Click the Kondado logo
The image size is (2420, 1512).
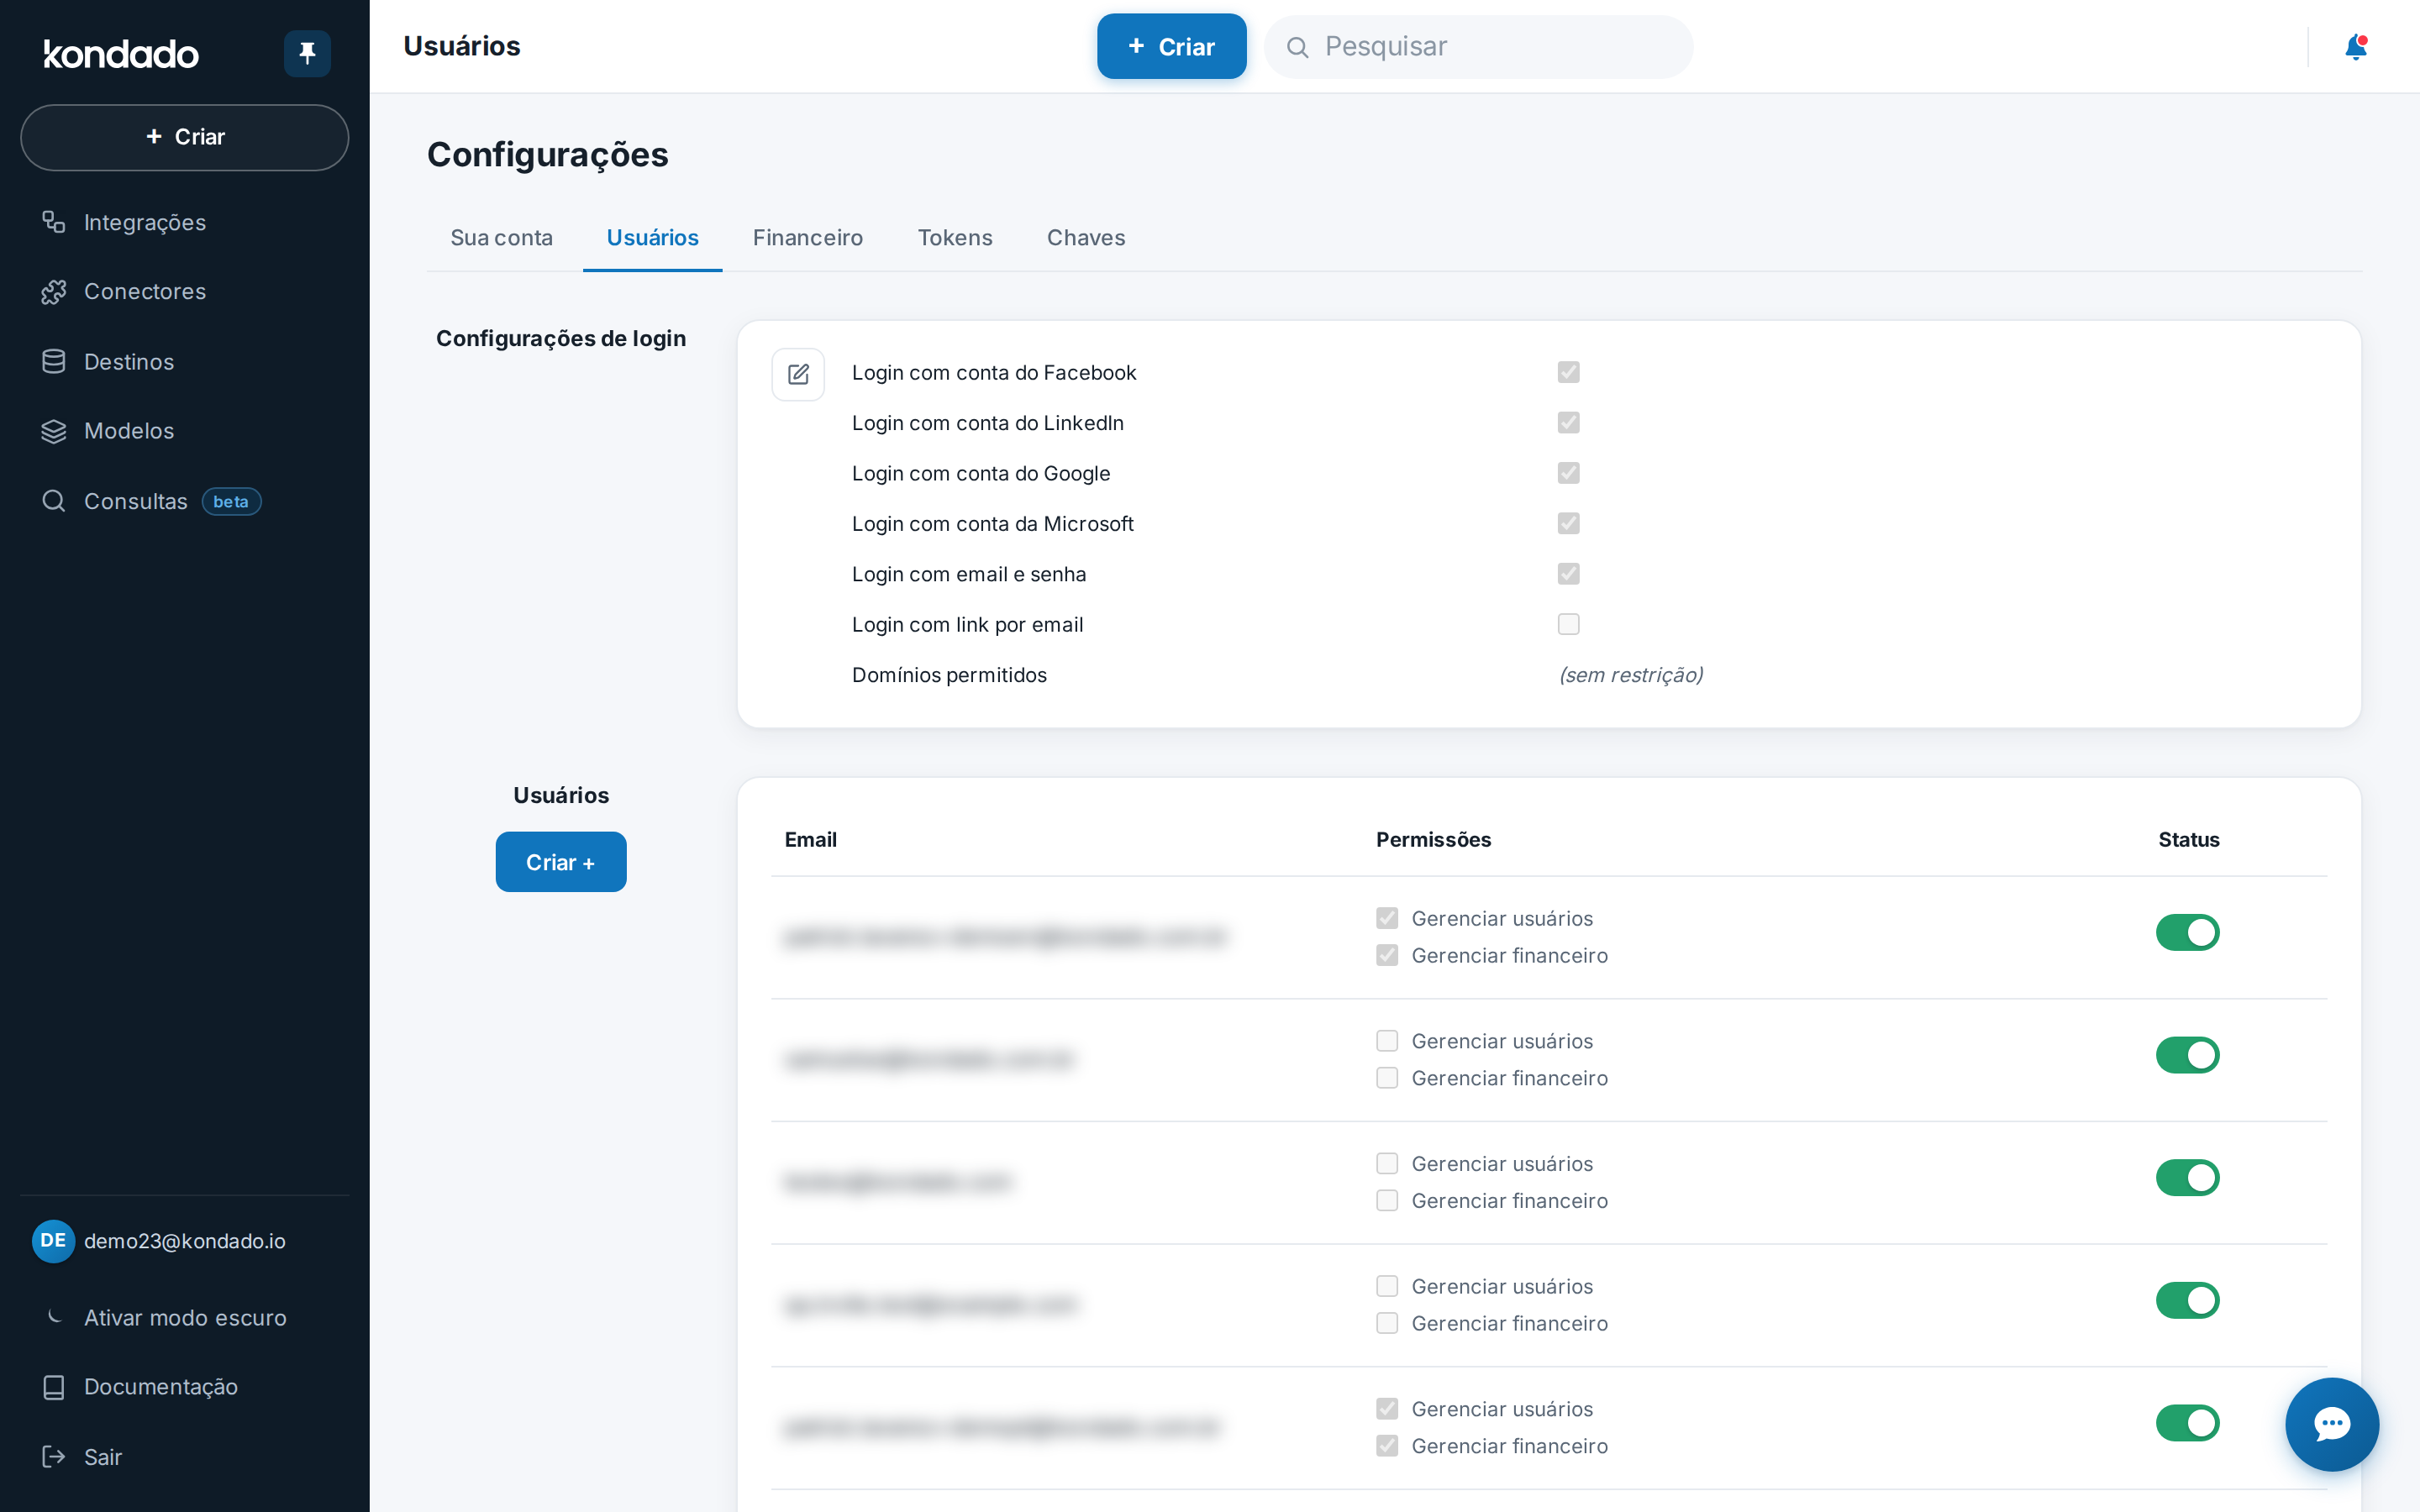click(121, 54)
